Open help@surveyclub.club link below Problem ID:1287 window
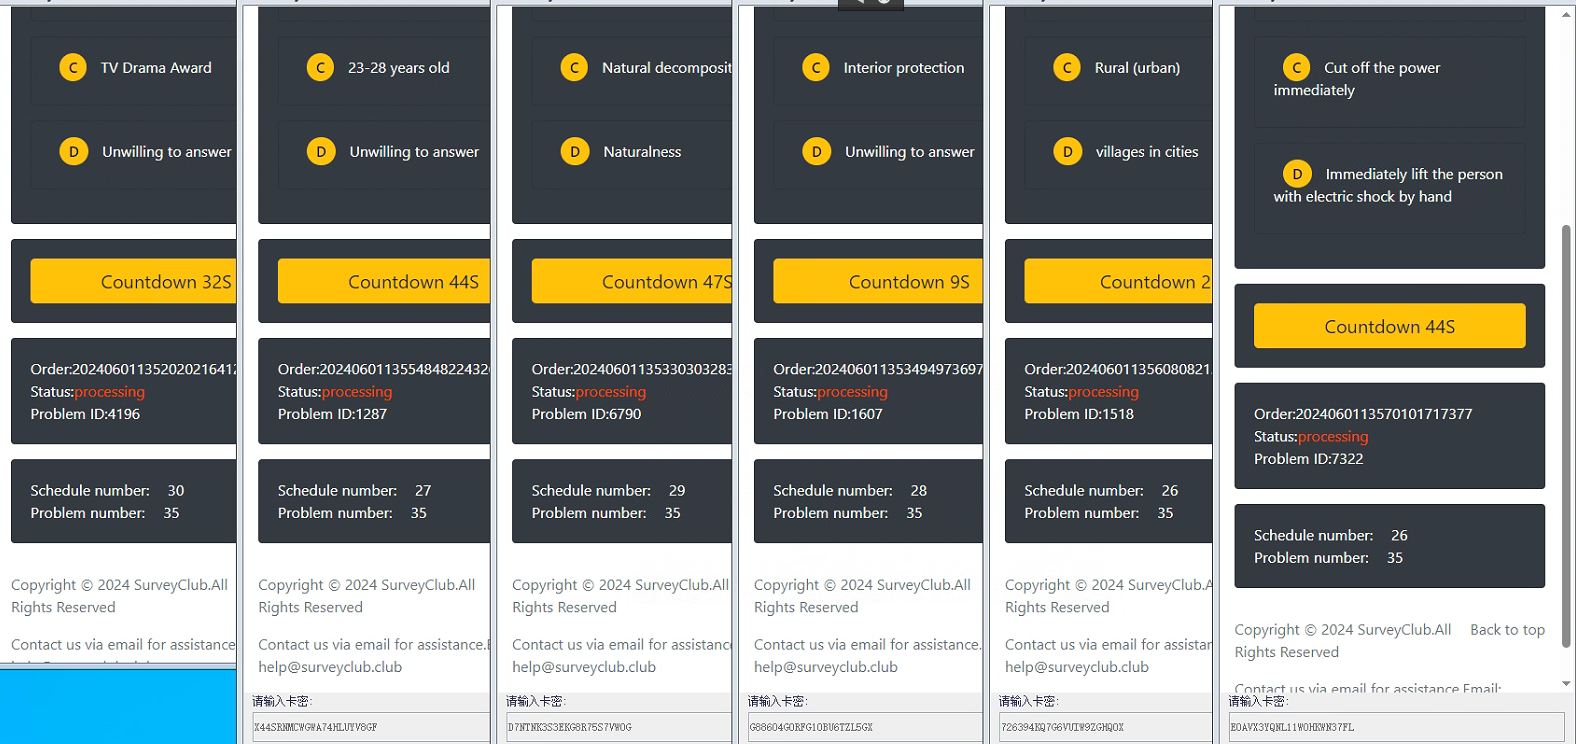 330,667
